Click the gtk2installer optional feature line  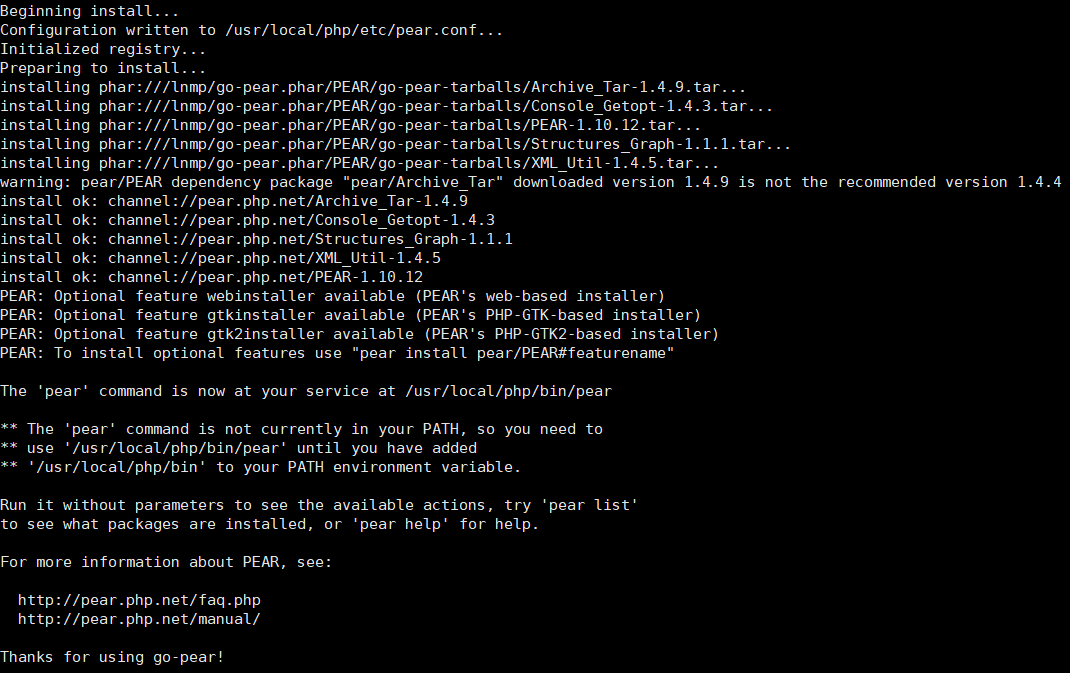(x=360, y=334)
